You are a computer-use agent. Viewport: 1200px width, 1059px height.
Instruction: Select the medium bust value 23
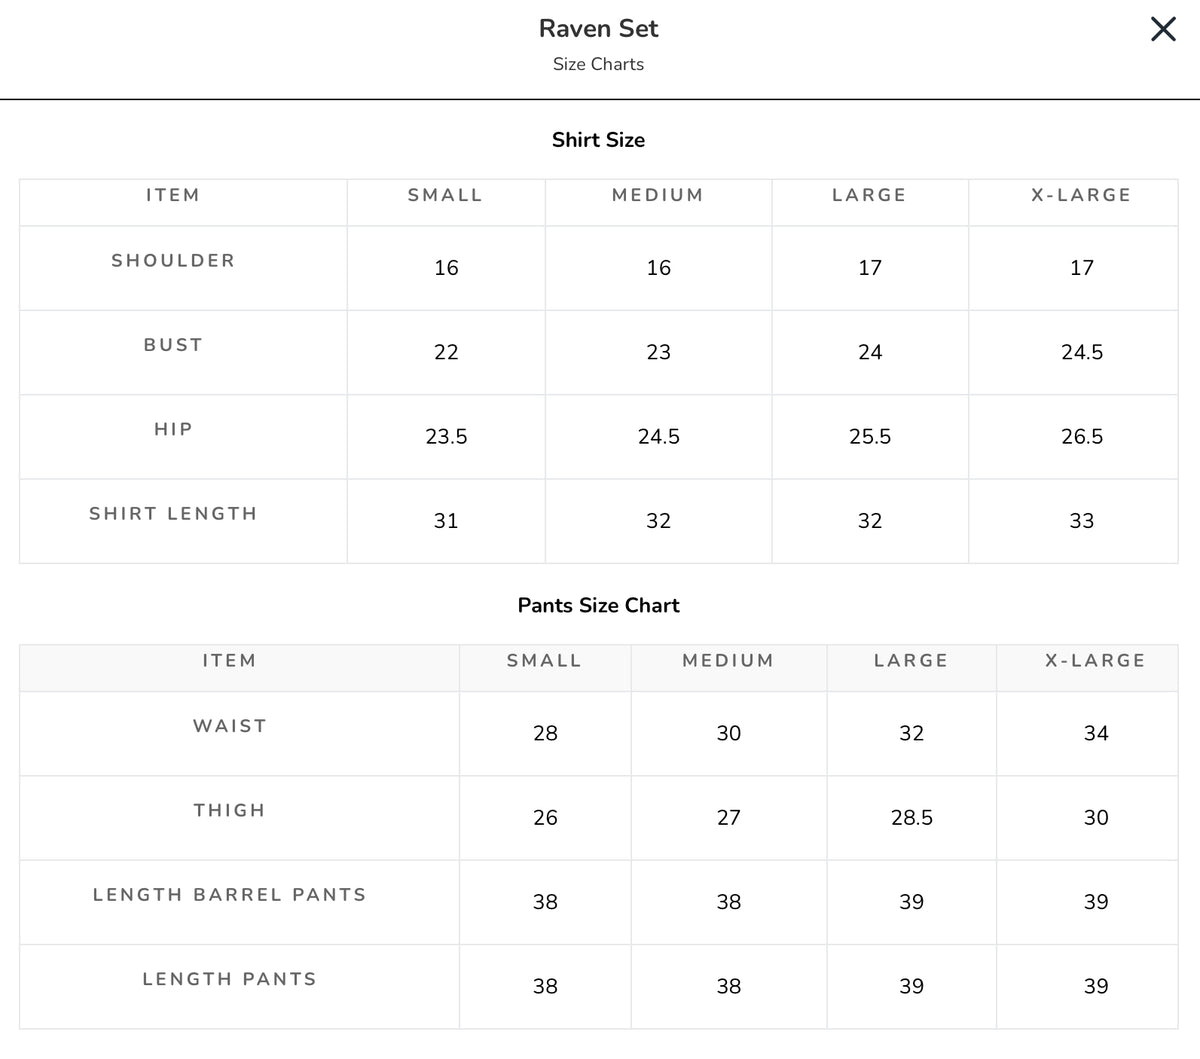tap(658, 352)
